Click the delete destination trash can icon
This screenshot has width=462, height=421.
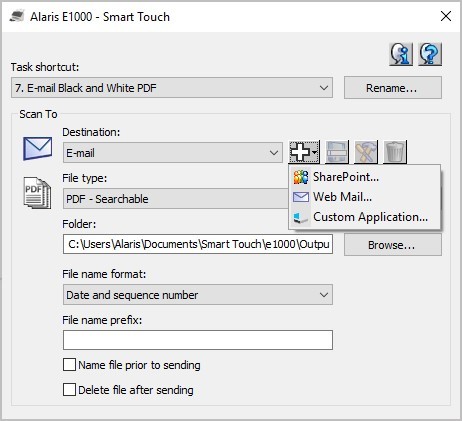click(395, 152)
